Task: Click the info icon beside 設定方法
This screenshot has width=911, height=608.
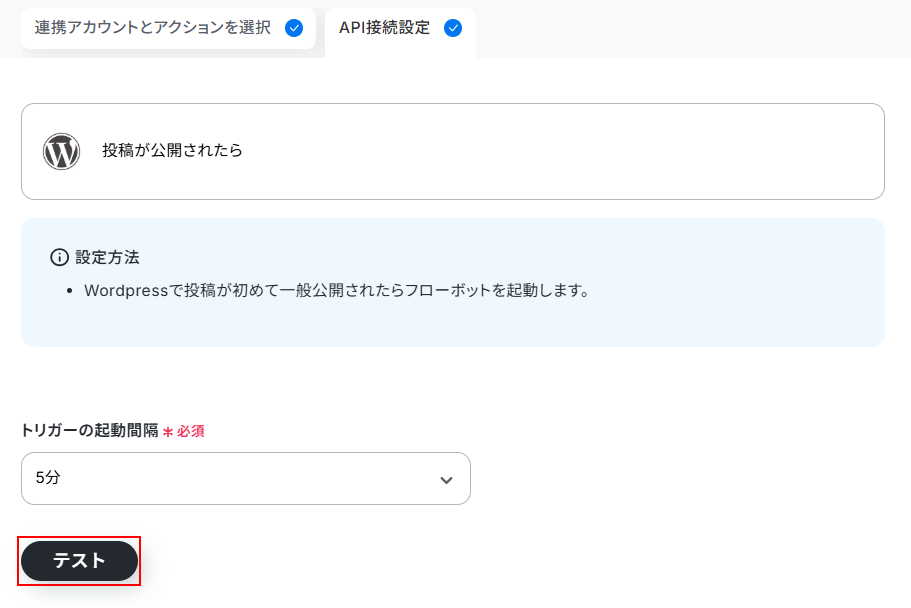Action: (x=59, y=257)
